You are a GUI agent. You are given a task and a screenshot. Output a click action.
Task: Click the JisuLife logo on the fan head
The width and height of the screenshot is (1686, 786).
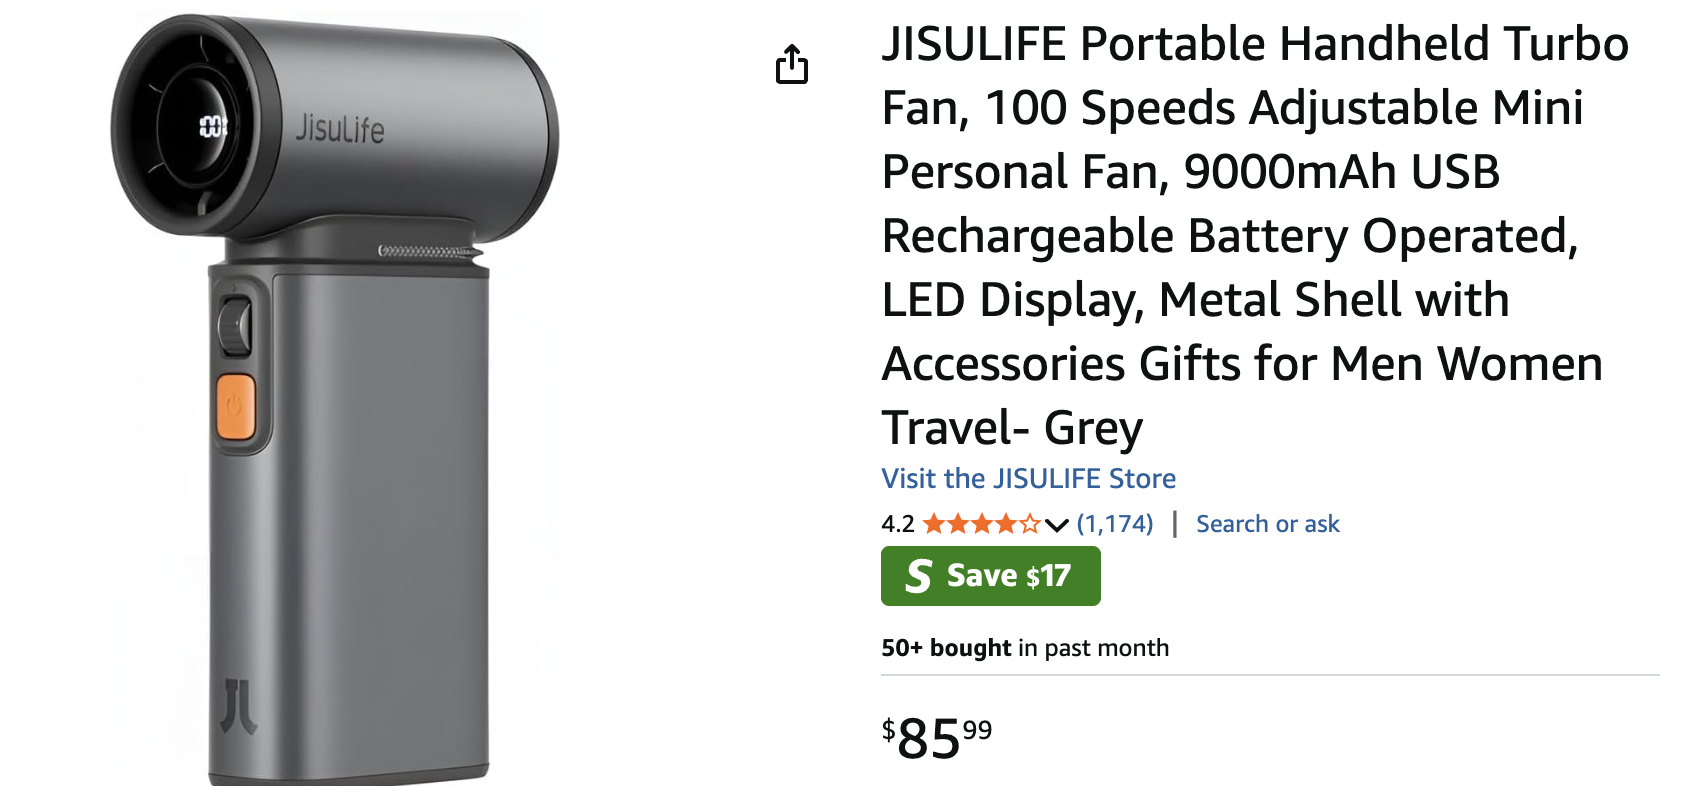pos(339,129)
